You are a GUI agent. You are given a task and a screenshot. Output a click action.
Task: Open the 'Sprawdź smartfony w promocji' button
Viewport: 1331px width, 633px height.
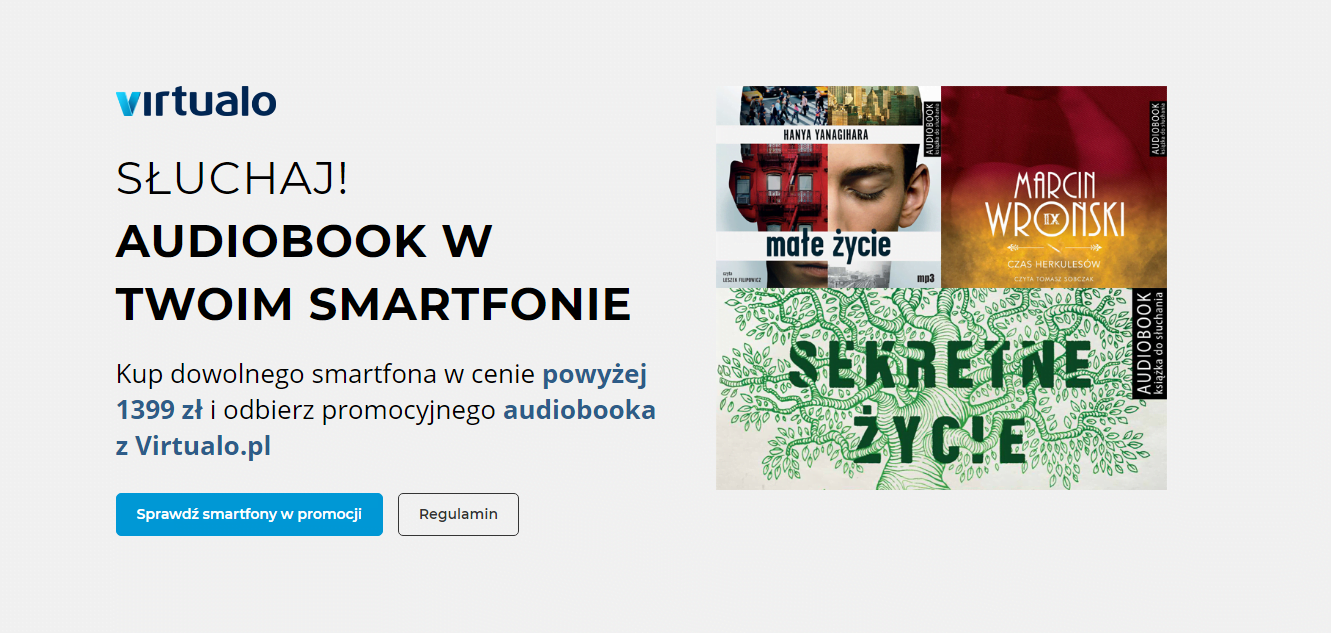pos(249,514)
